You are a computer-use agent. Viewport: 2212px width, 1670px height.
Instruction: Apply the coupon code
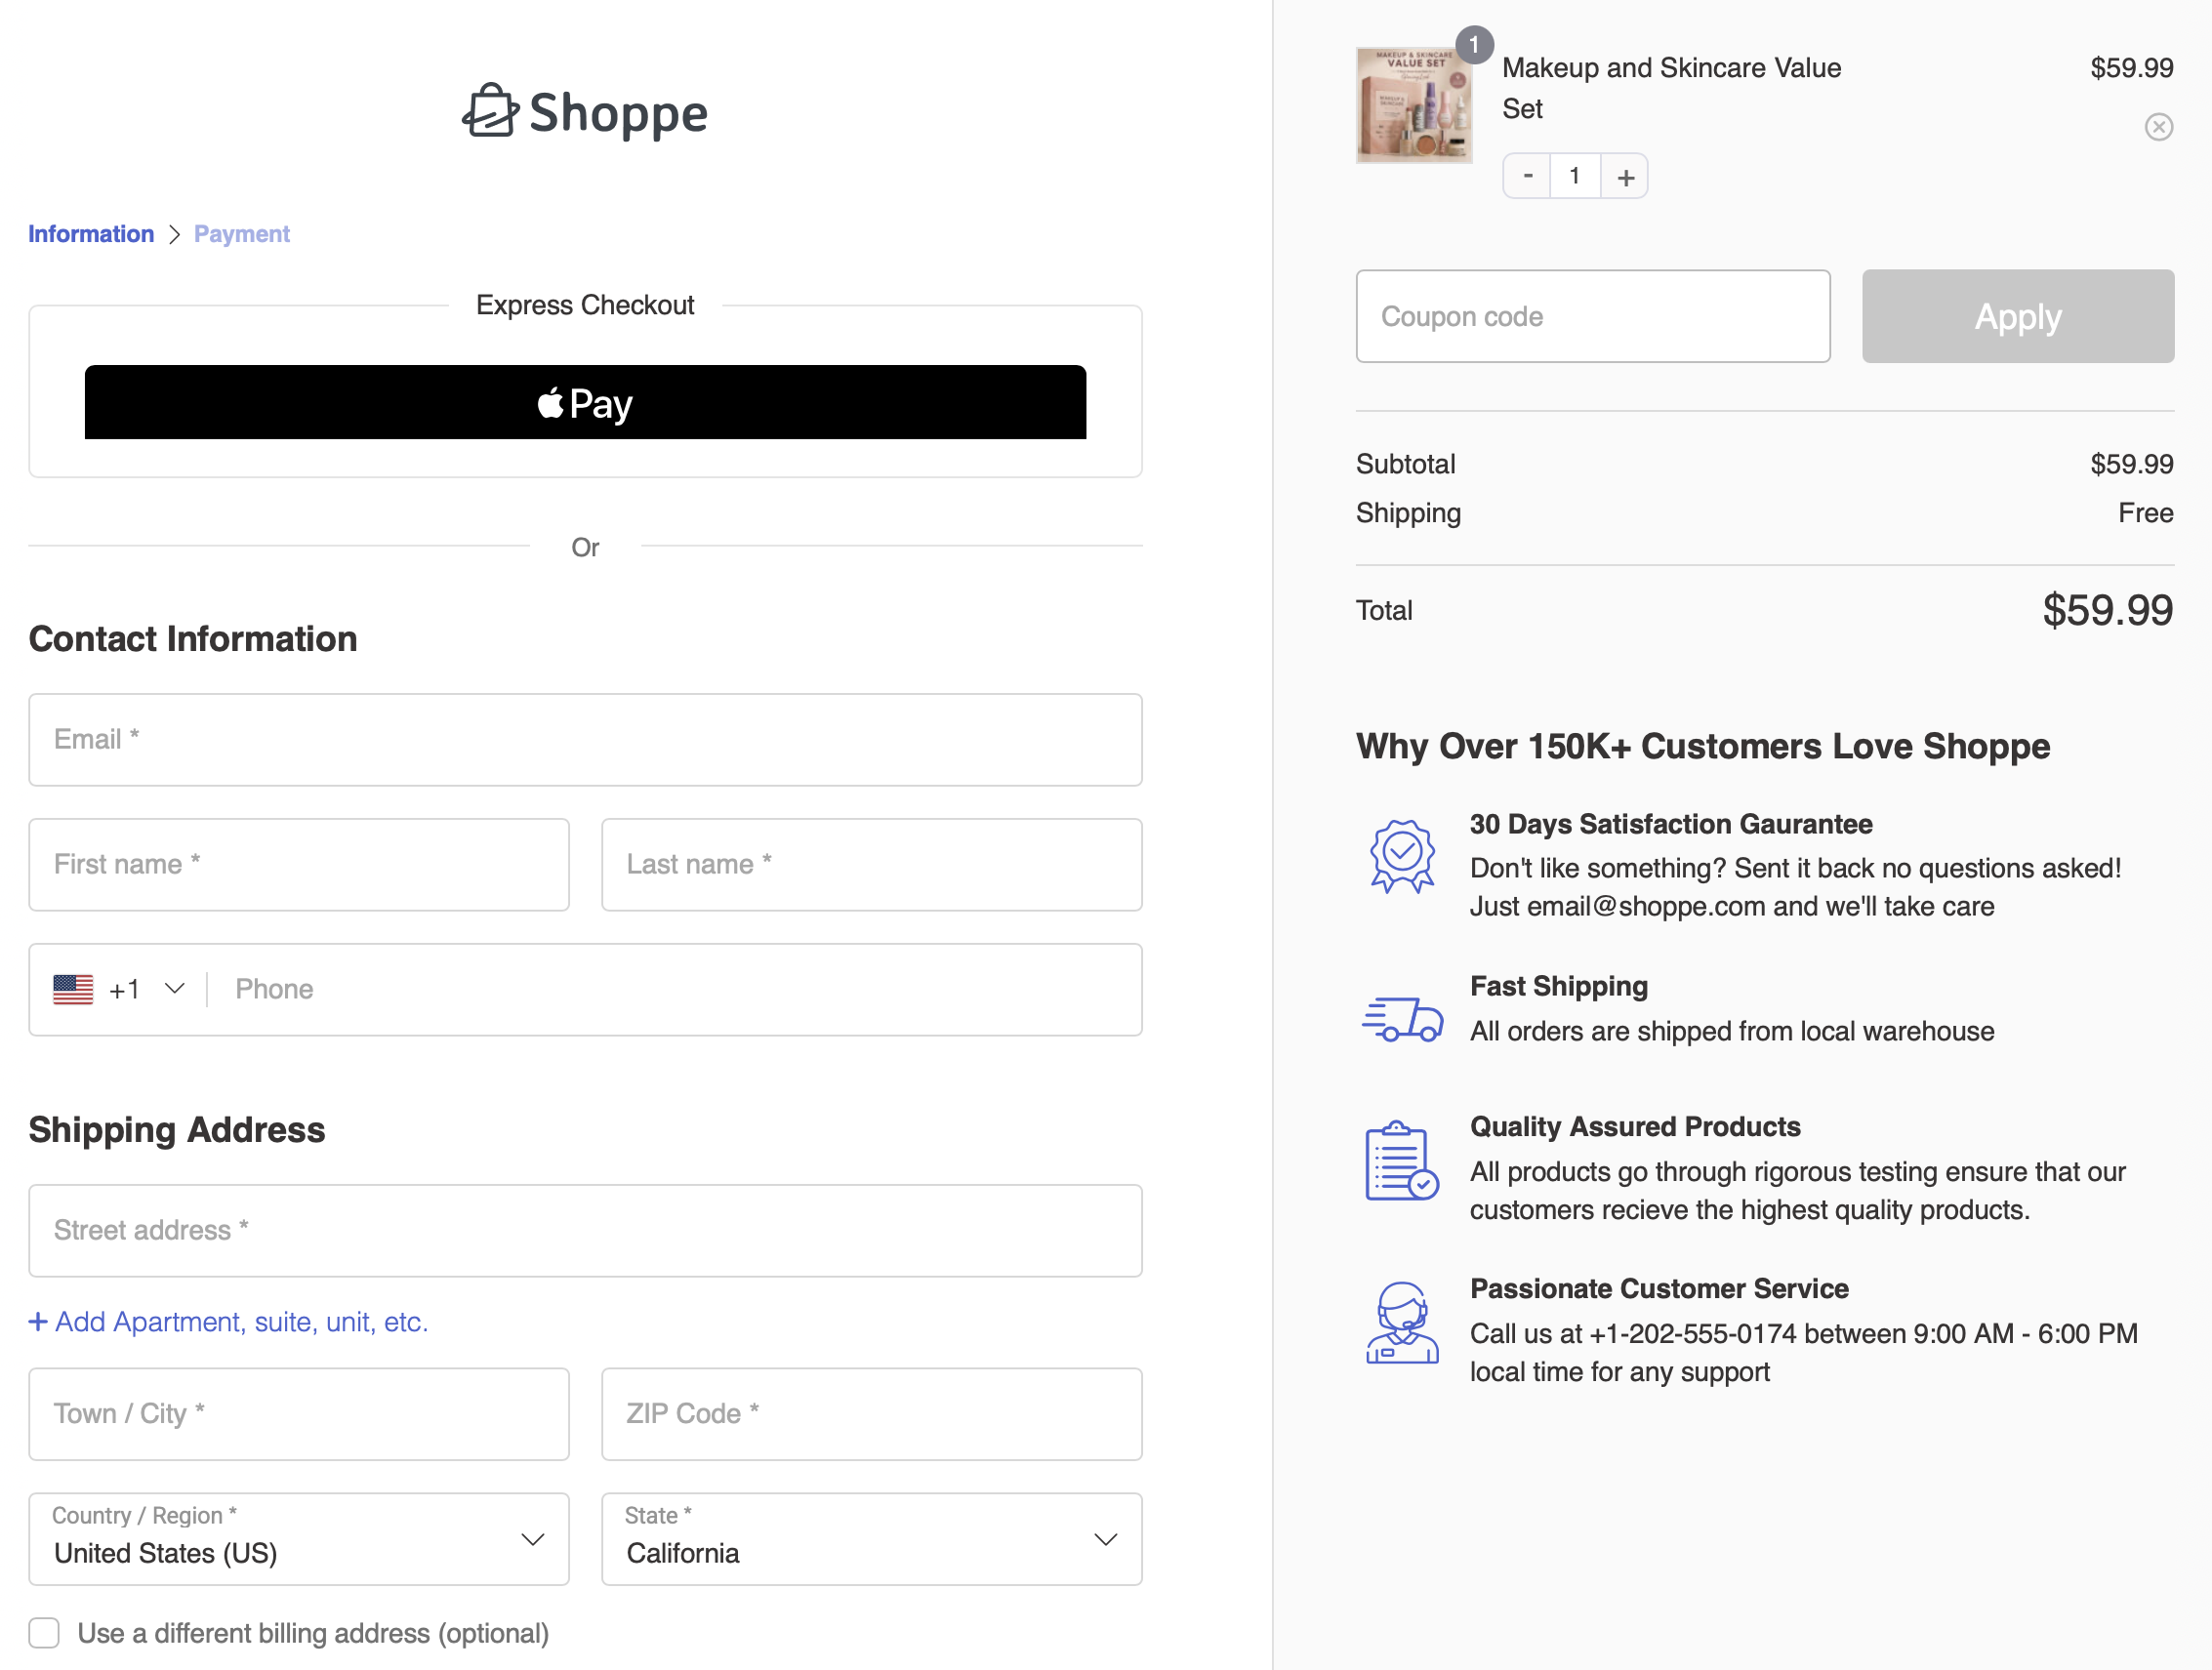[x=2017, y=316]
